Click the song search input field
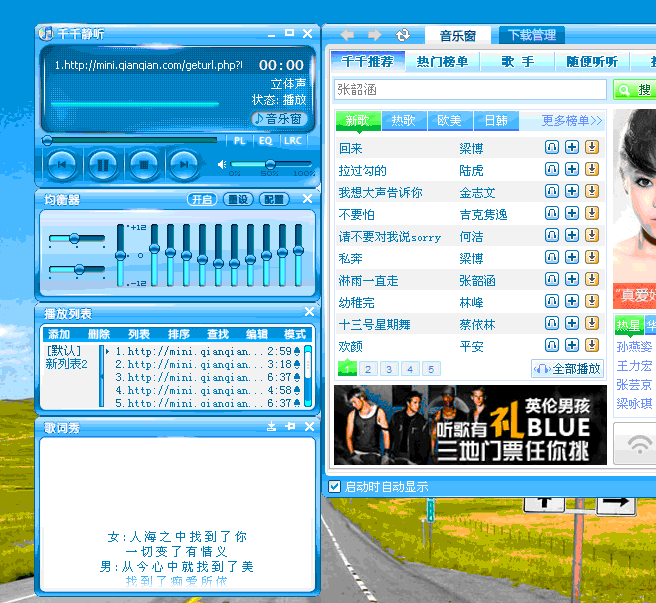The width and height of the screenshot is (656, 603). click(470, 90)
